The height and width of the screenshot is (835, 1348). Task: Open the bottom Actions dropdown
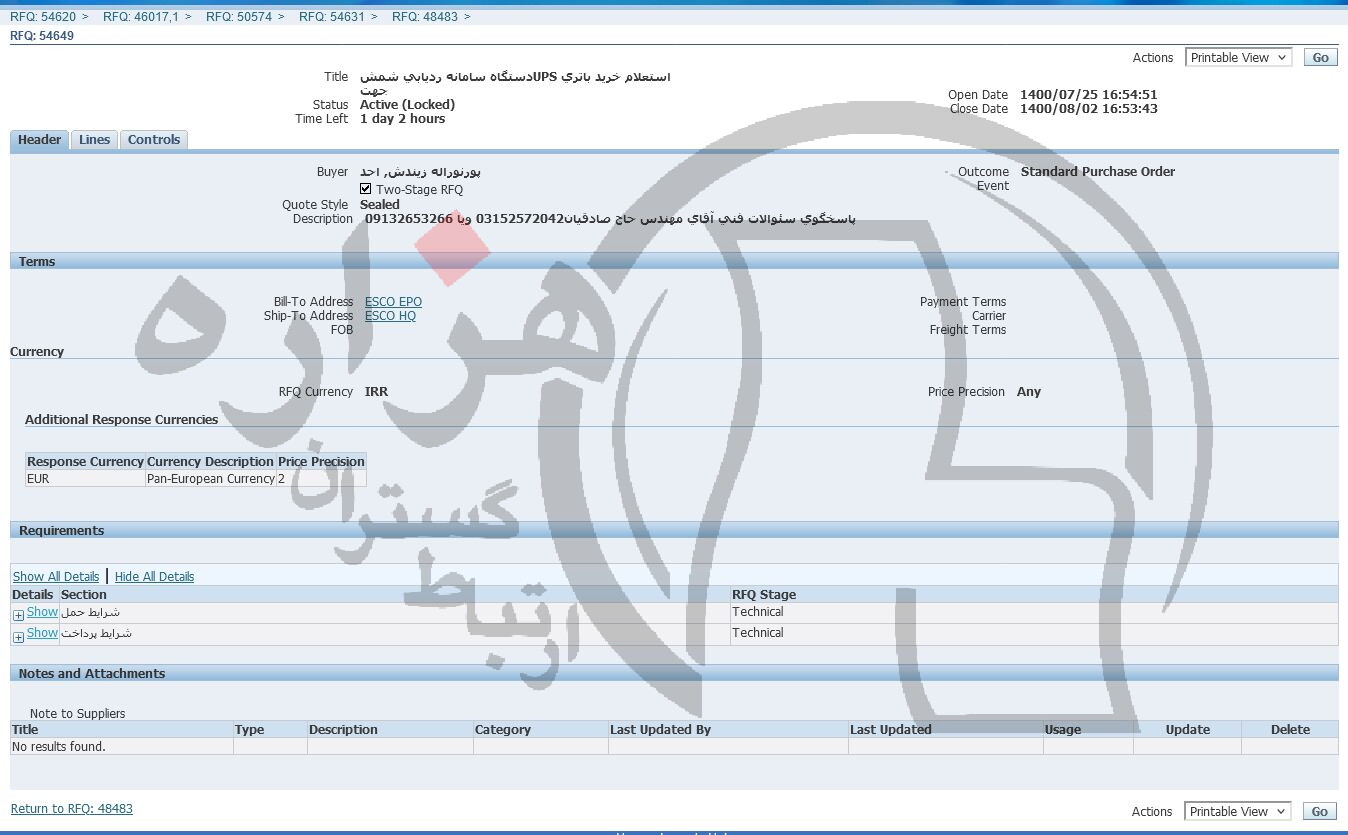(1238, 812)
